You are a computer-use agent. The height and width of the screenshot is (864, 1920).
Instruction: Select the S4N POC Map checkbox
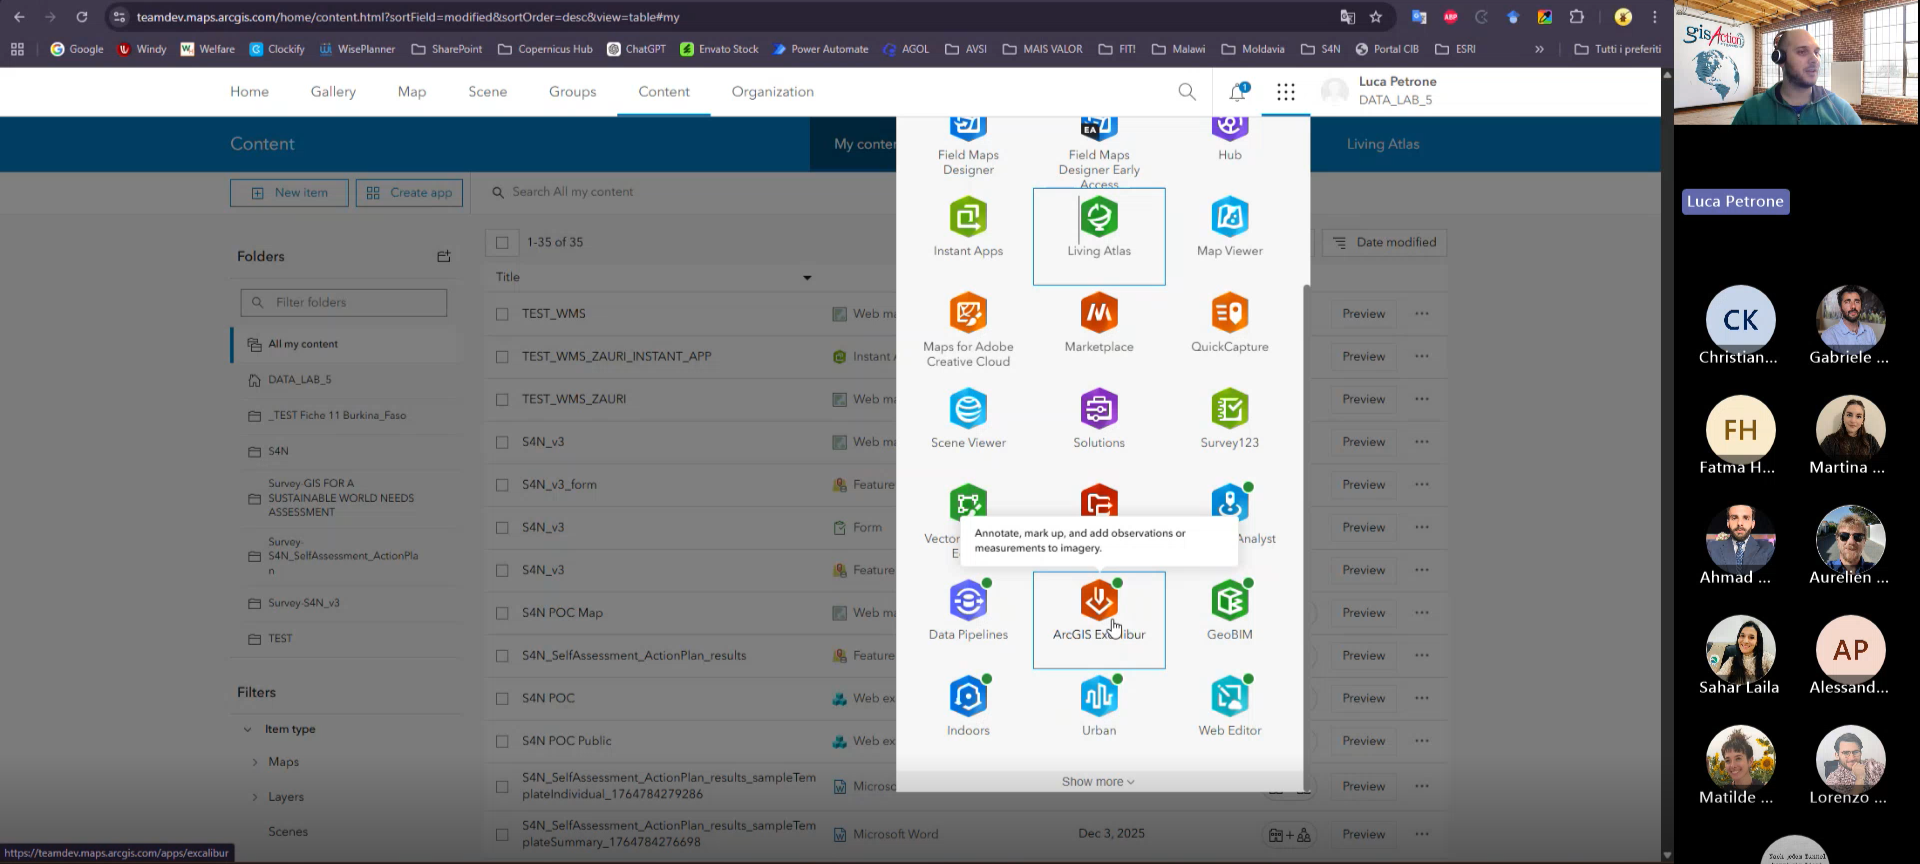coord(502,613)
